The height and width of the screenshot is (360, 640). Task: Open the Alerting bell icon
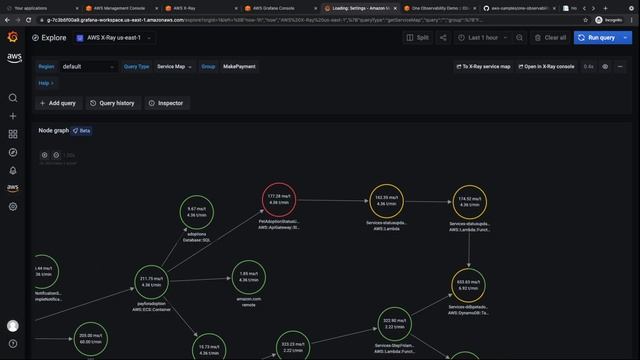pos(13,171)
